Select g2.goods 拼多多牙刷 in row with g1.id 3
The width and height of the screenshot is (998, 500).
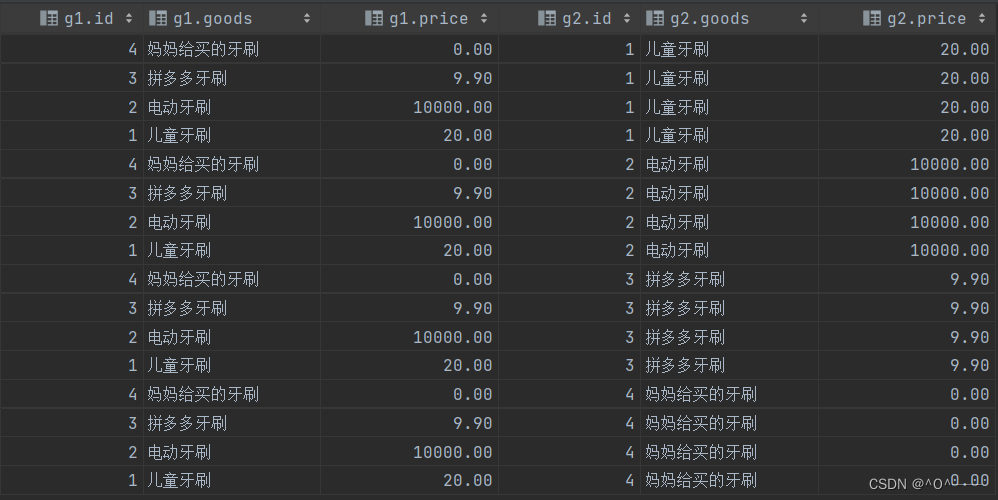[685, 309]
